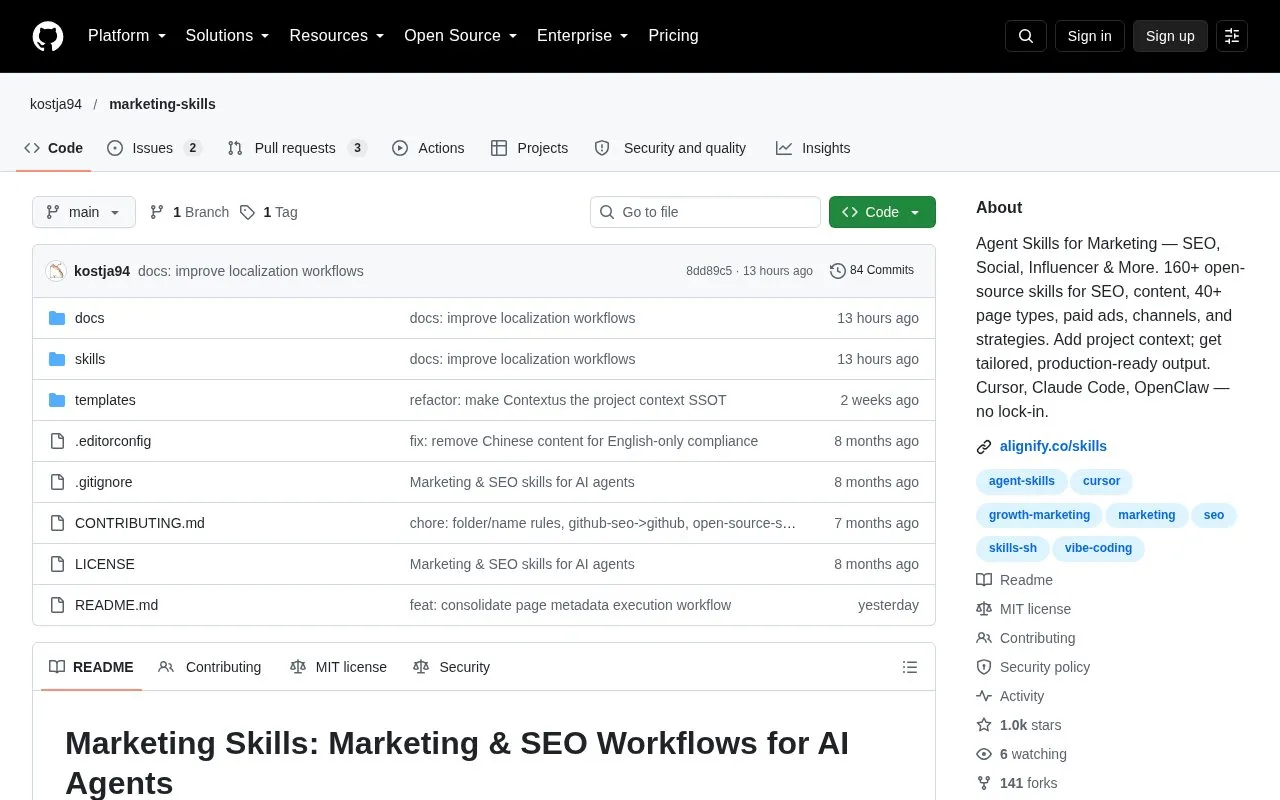This screenshot has height=800, width=1280.
Task: Open the alignify.co/skills link
Action: [x=1053, y=447]
